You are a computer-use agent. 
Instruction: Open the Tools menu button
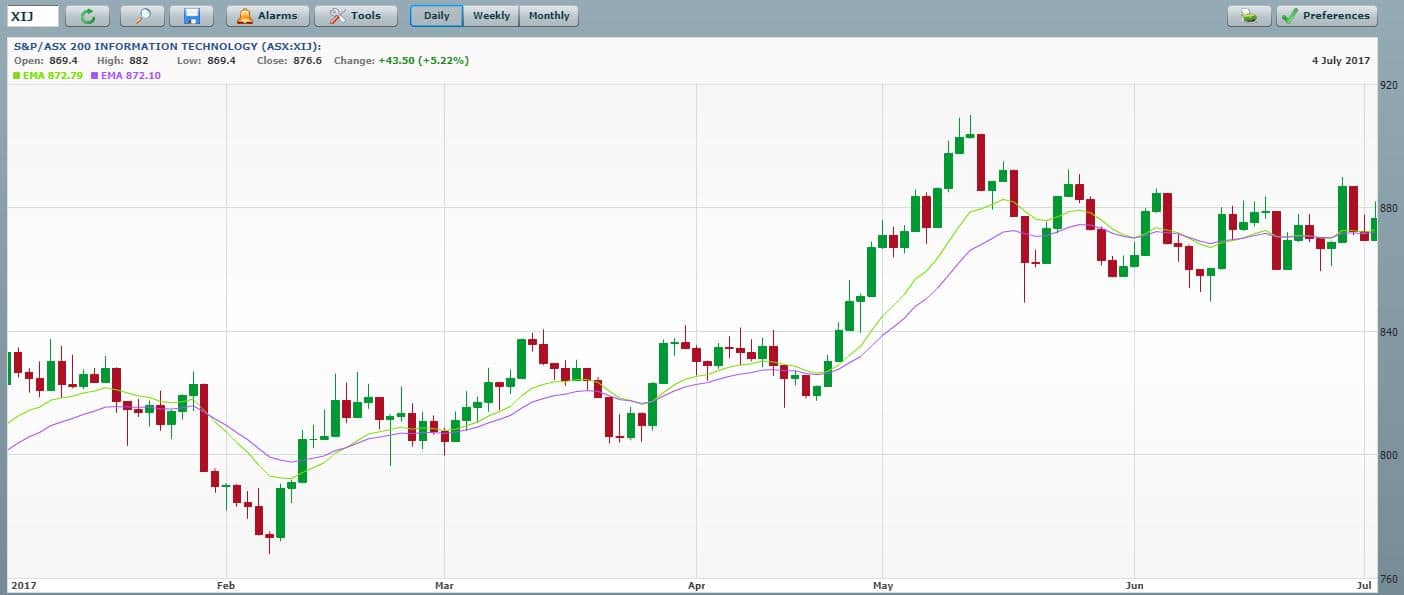[x=355, y=16]
